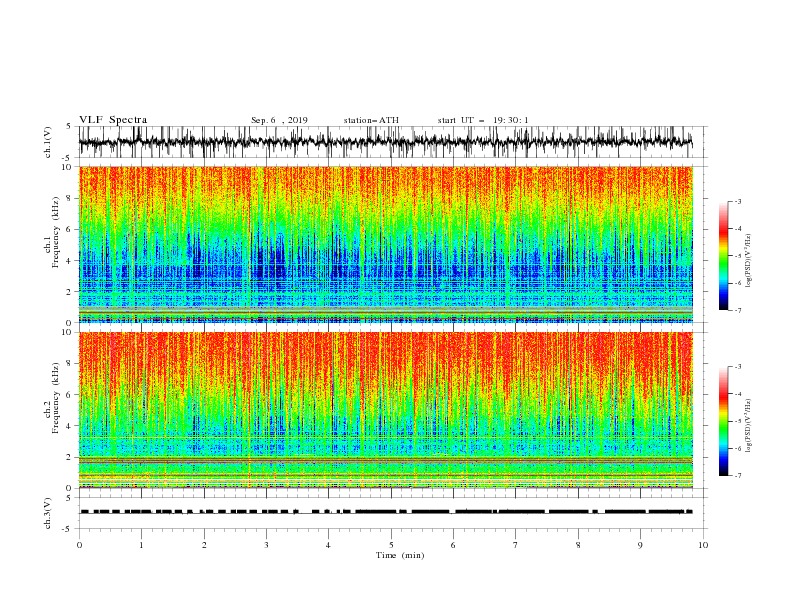Click the "8" kHz tick label on ch.1 axis

[70, 198]
